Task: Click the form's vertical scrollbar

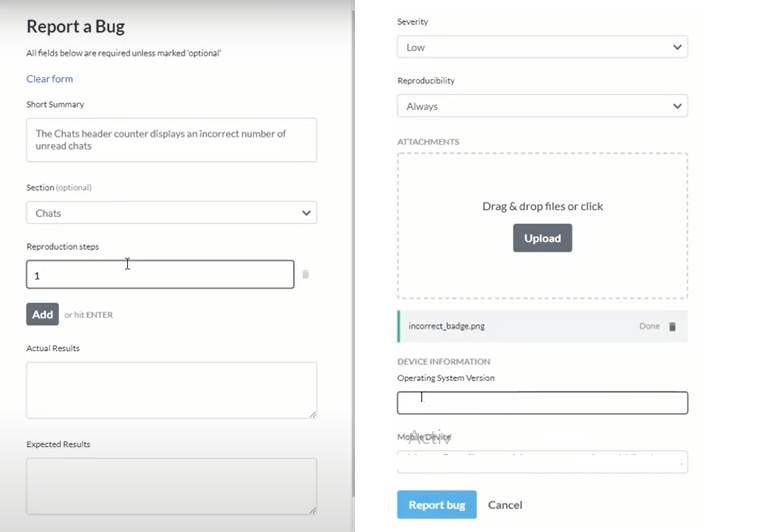Action: (353, 254)
